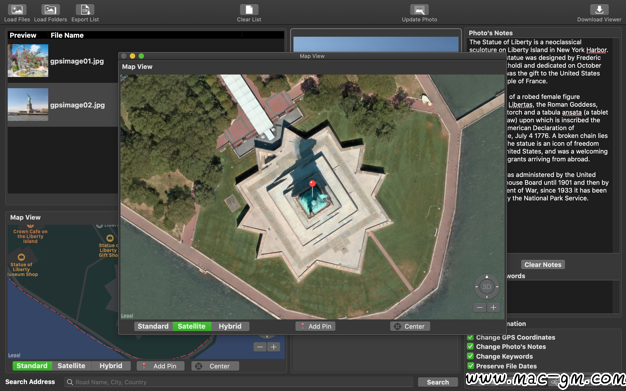This screenshot has height=391, width=626.
Task: Click the Search button beside the address field
Action: pyautogui.click(x=438, y=382)
